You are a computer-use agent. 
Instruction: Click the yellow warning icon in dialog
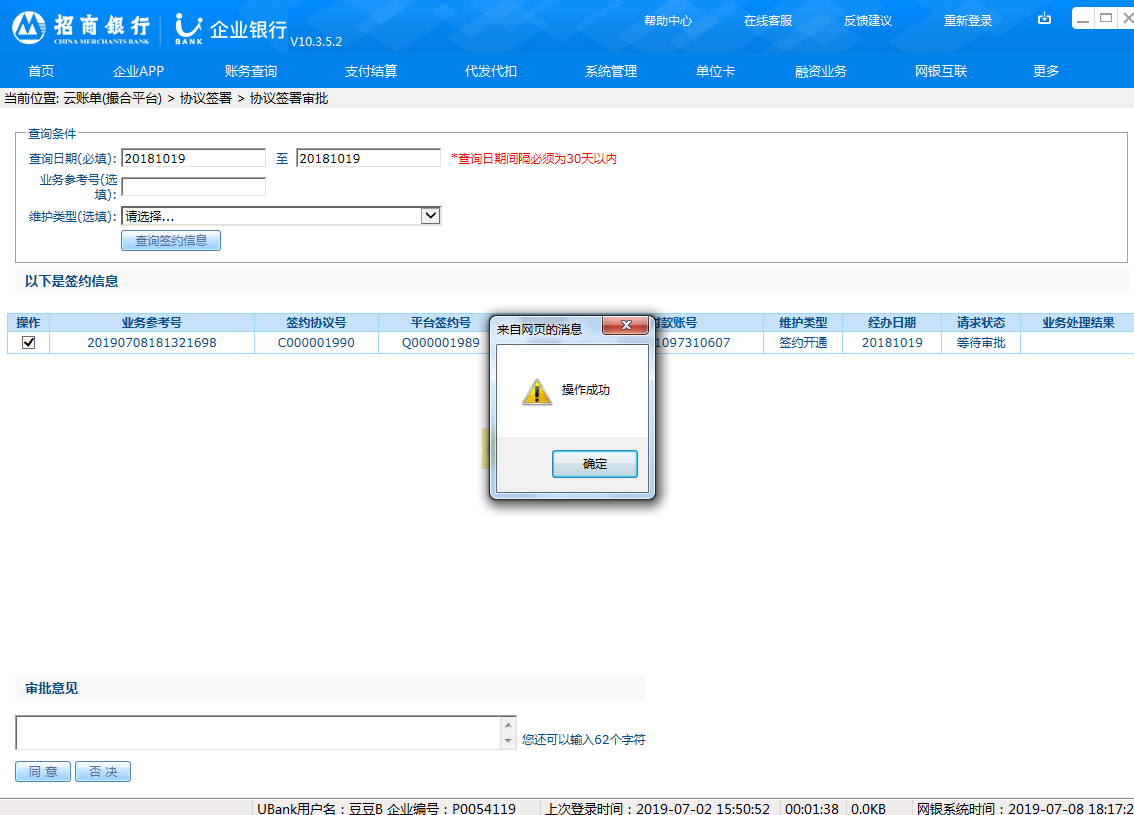(x=537, y=391)
